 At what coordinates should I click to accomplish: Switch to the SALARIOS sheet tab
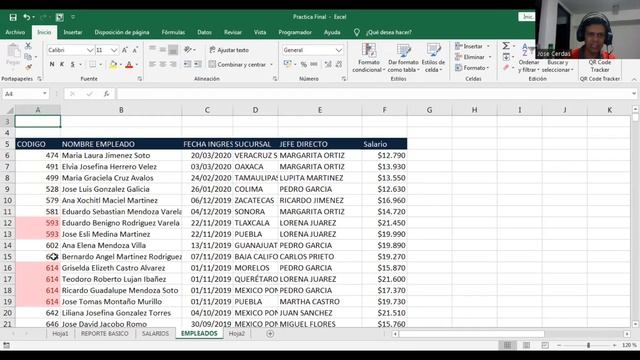pos(155,334)
